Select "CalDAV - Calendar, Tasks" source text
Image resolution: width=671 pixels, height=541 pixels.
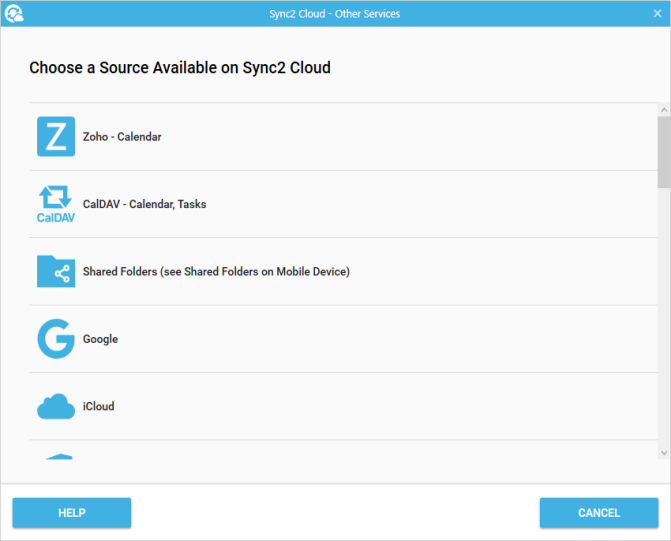coord(144,204)
